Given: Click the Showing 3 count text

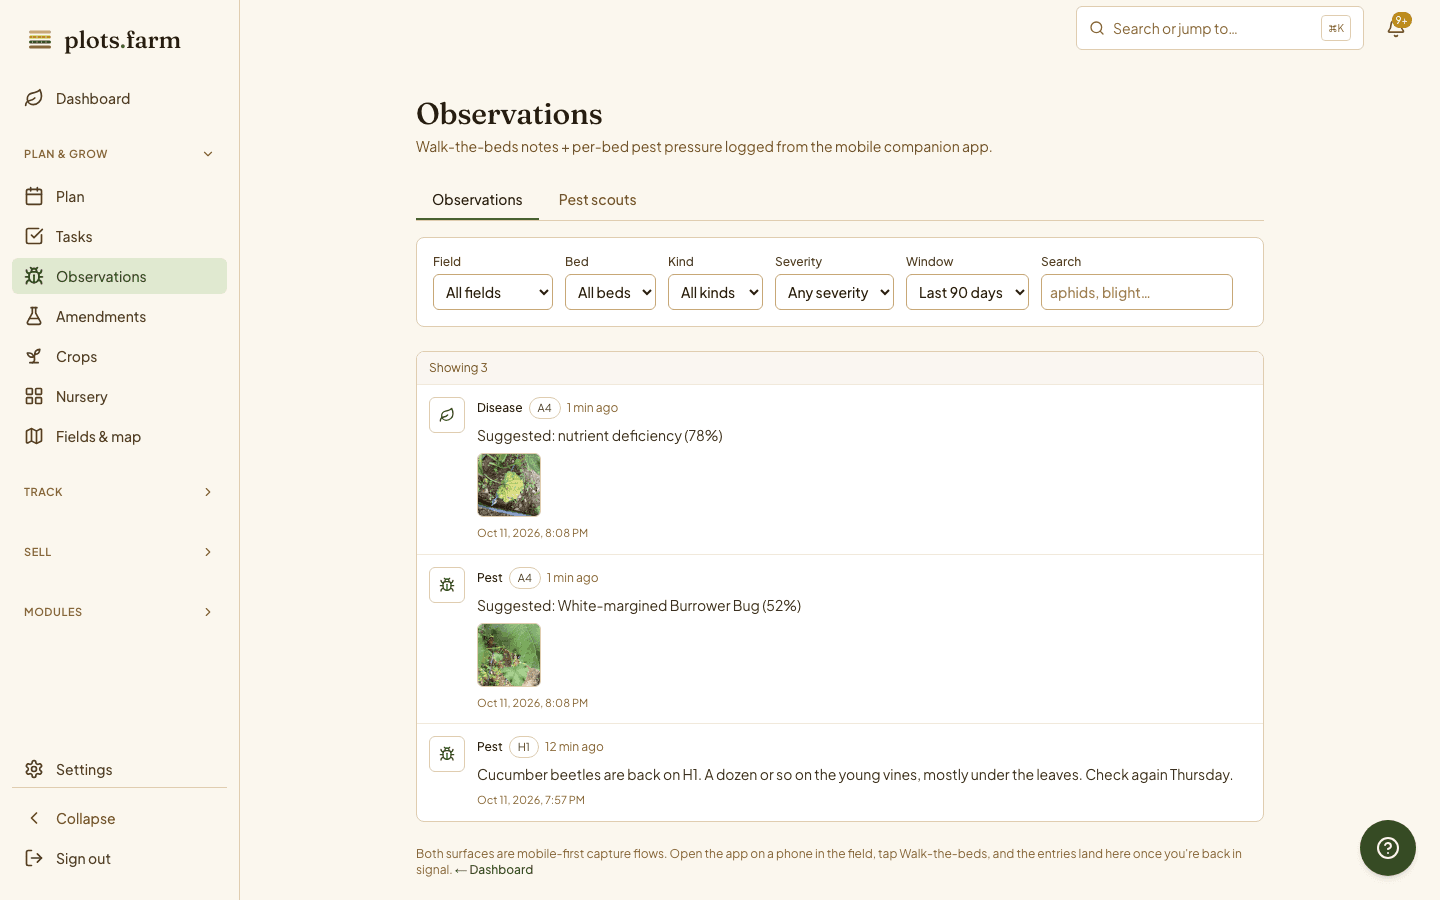Looking at the screenshot, I should pyautogui.click(x=458, y=368).
